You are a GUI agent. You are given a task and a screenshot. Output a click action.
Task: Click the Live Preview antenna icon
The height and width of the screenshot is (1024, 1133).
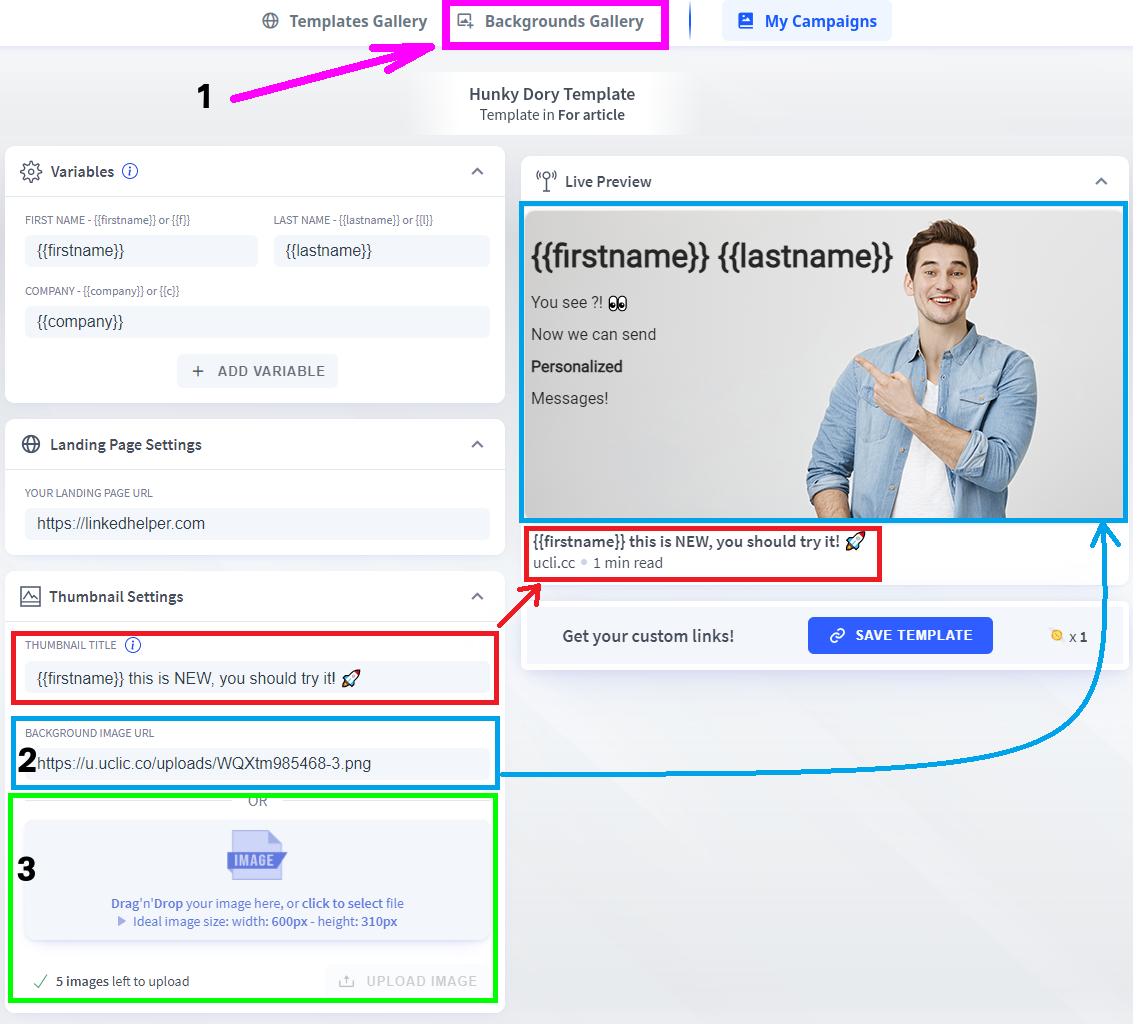[x=546, y=181]
